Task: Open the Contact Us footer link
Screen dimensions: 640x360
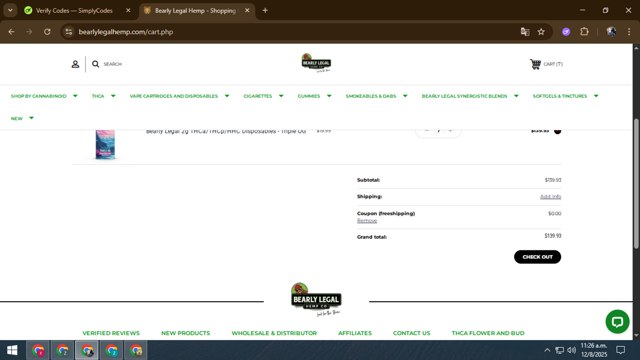Action: (x=411, y=333)
